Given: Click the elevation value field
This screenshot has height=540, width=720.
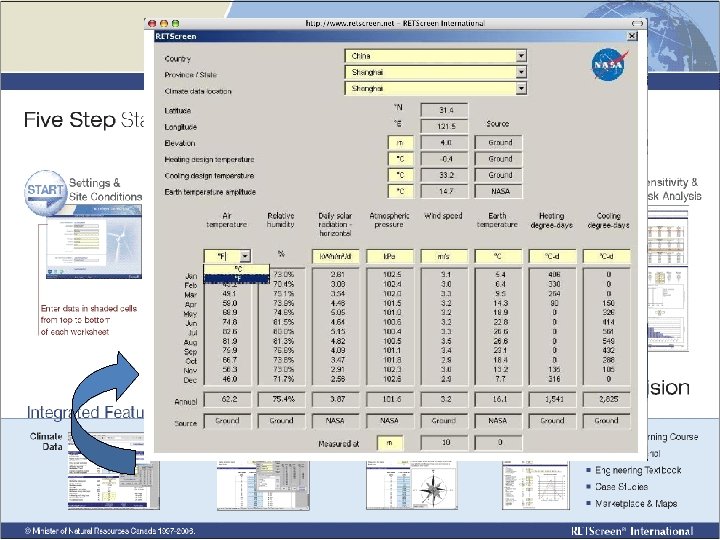Looking at the screenshot, I should 444,143.
